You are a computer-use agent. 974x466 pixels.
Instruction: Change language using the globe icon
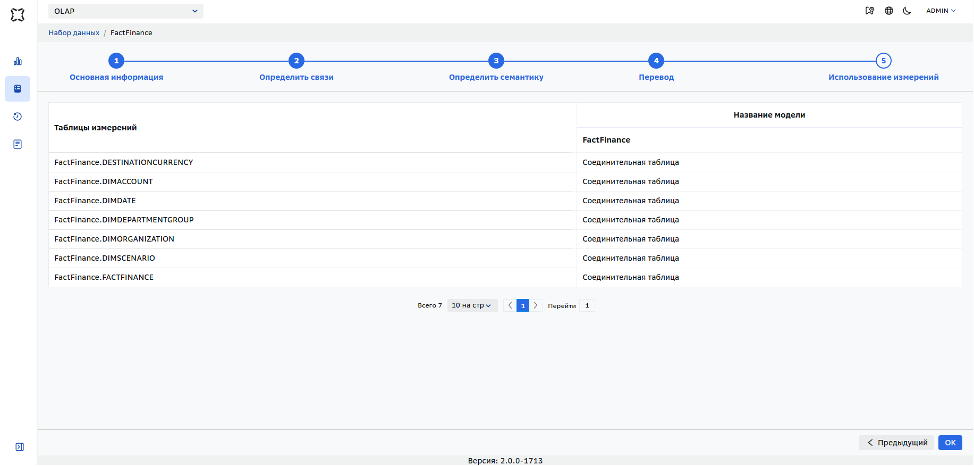click(x=889, y=11)
